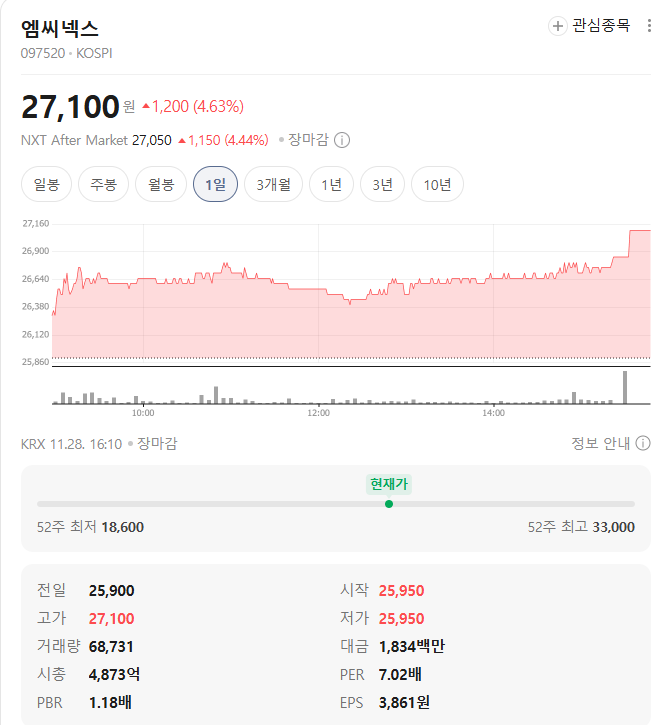The height and width of the screenshot is (725, 660).
Task: Select the 1일 chart period
Action: coord(215,184)
